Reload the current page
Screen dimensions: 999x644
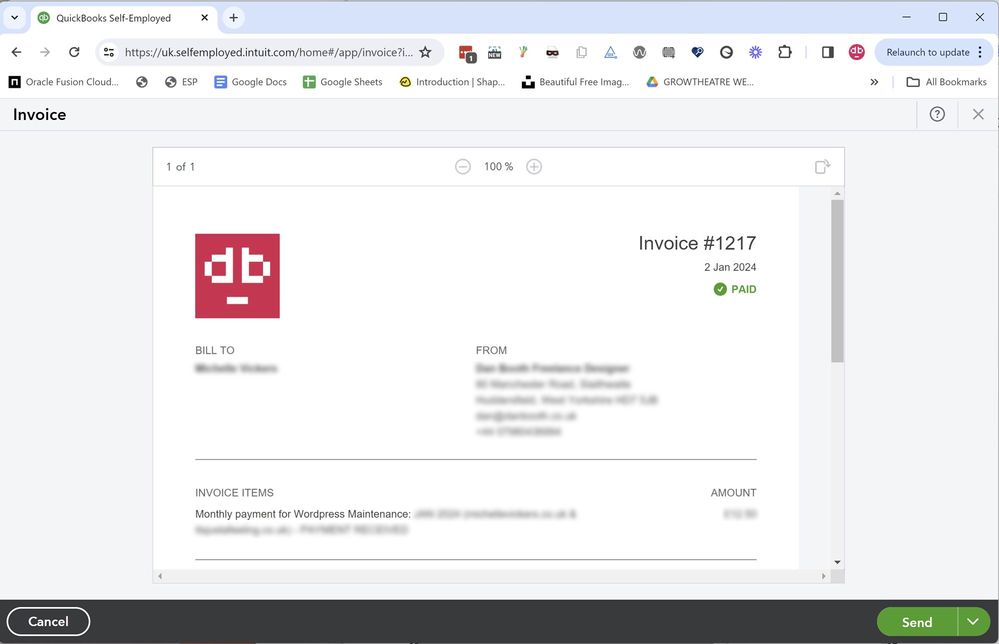pyautogui.click(x=73, y=51)
